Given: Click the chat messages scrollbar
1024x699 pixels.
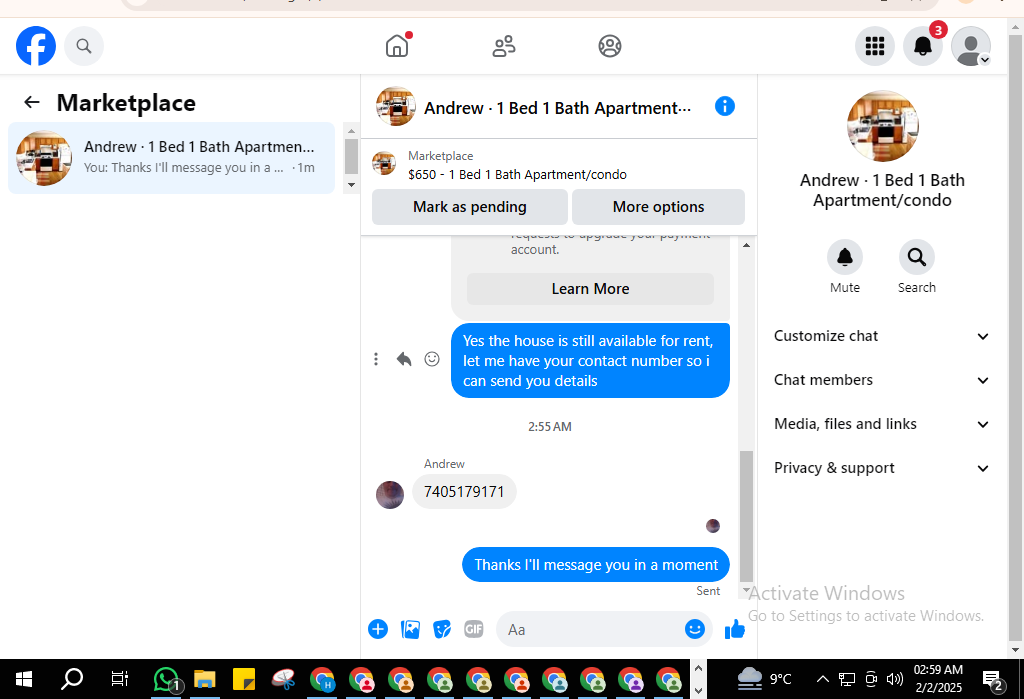Looking at the screenshot, I should coord(746,516).
